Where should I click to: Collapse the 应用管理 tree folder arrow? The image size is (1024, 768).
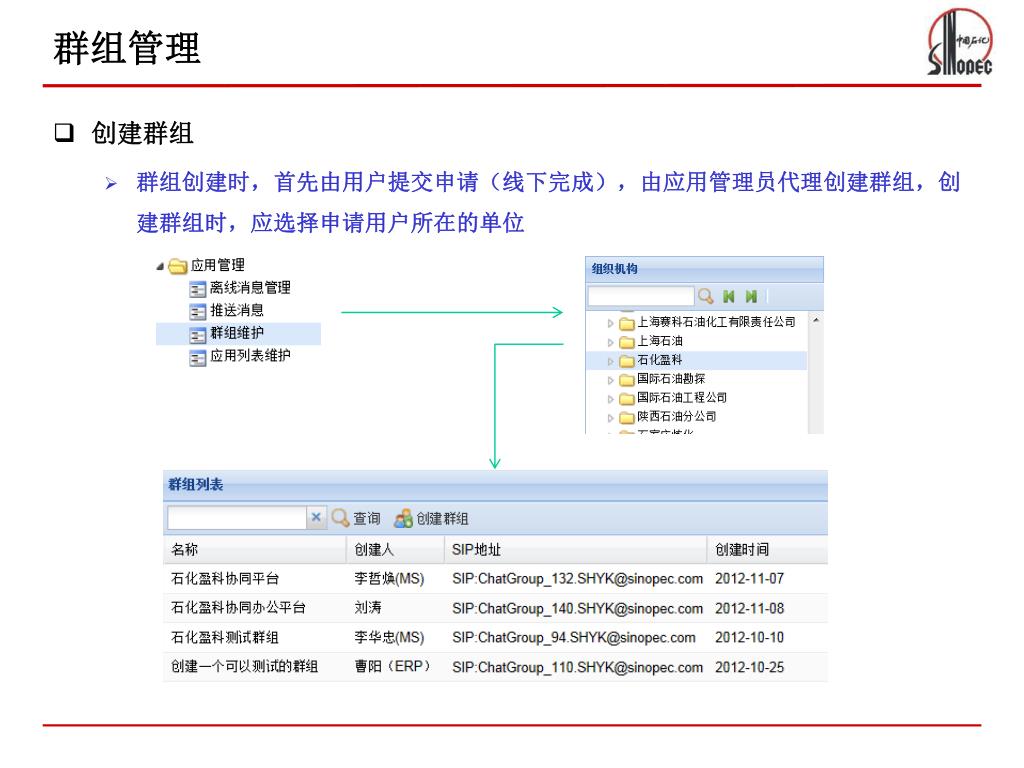pos(160,266)
